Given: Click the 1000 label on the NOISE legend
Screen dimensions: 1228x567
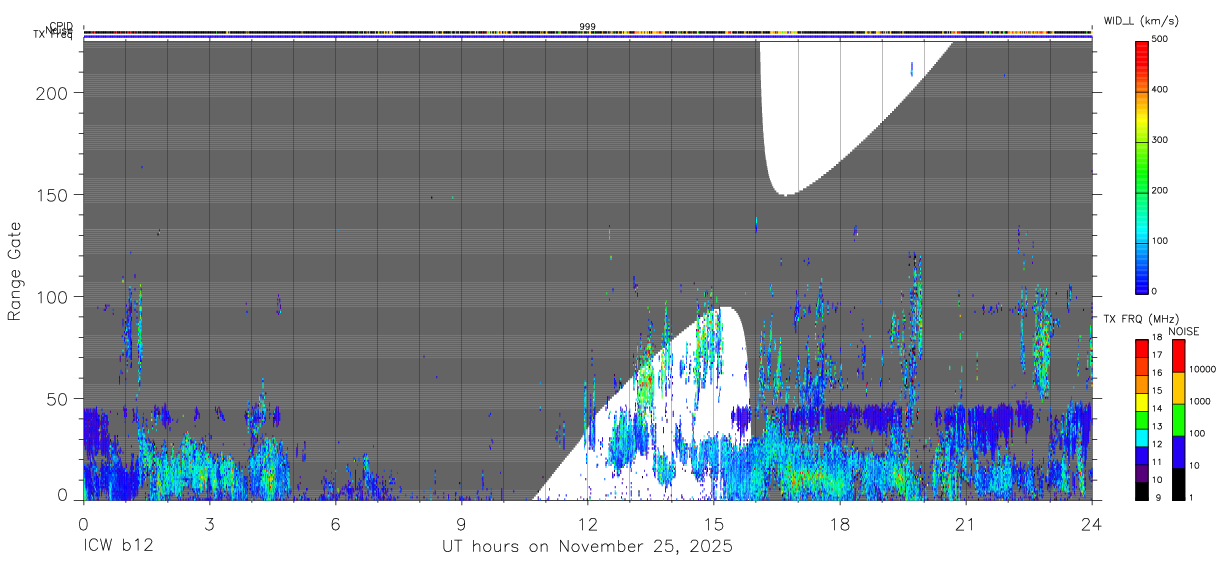Looking at the screenshot, I should coord(1201,401).
